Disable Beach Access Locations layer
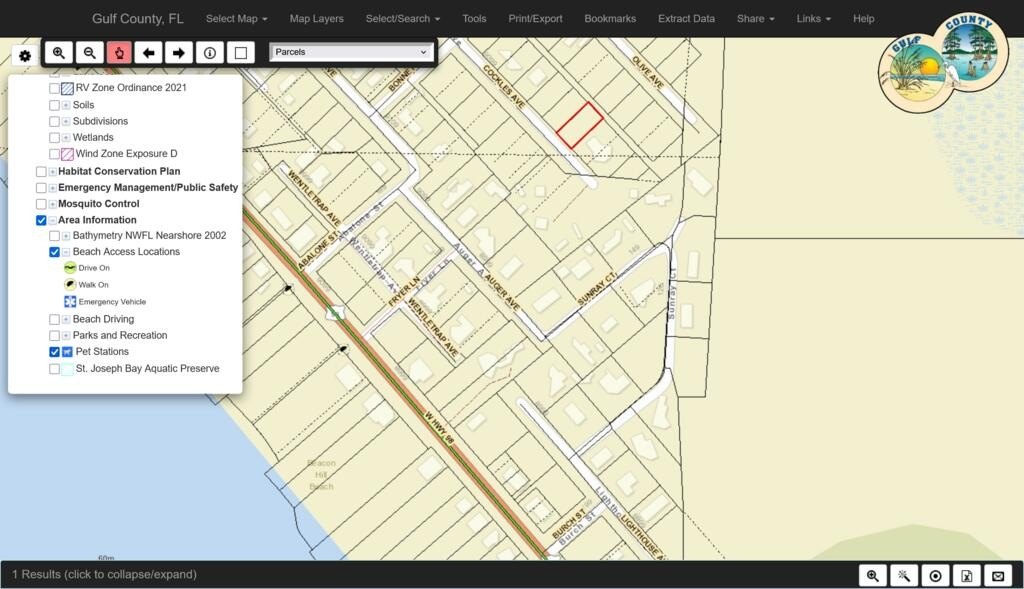 pyautogui.click(x=55, y=252)
